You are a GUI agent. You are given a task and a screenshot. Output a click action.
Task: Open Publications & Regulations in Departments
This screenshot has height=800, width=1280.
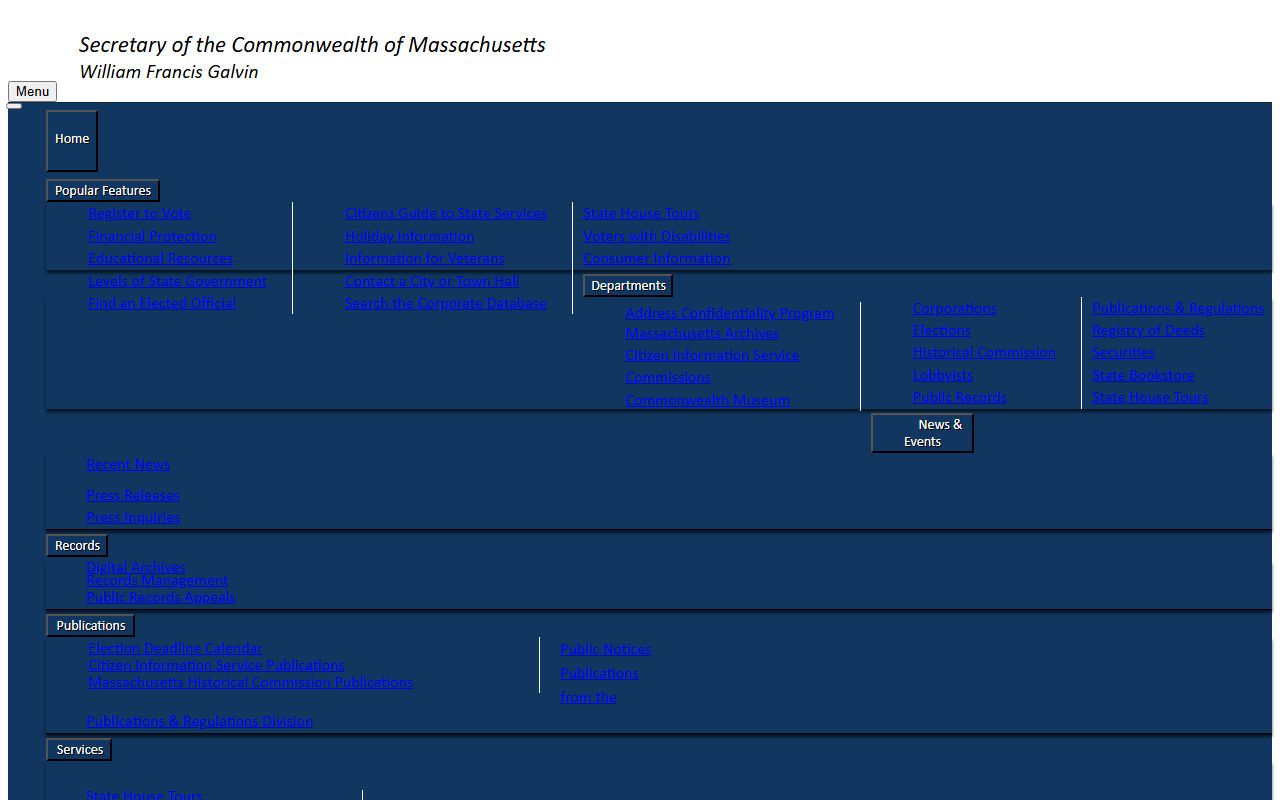[1178, 308]
